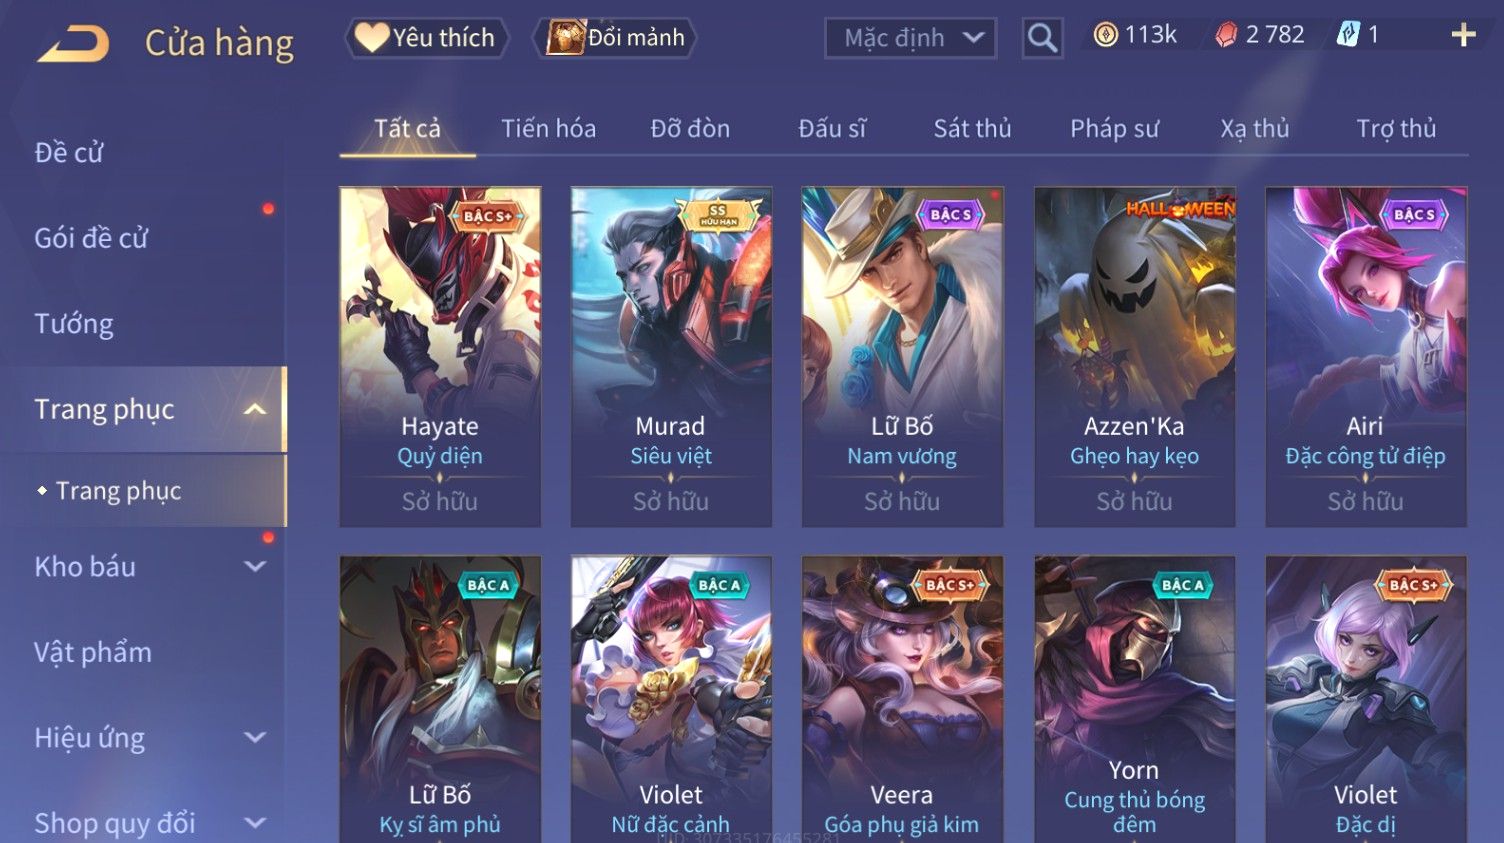Open Gói đề cử in sidebar
Image resolution: width=1504 pixels, height=843 pixels.
pyautogui.click(x=91, y=238)
